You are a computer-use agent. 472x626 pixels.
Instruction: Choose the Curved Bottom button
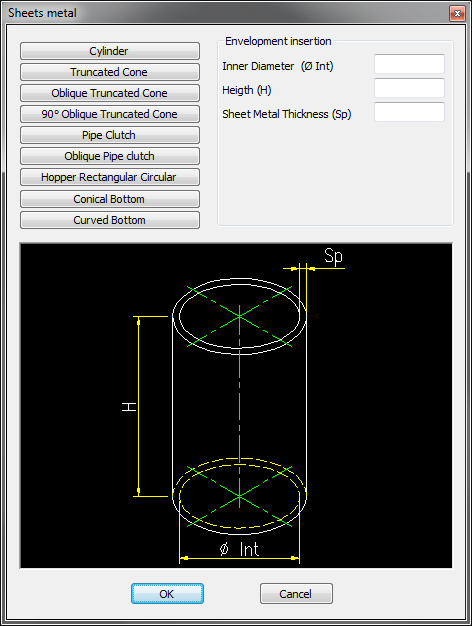[110, 220]
